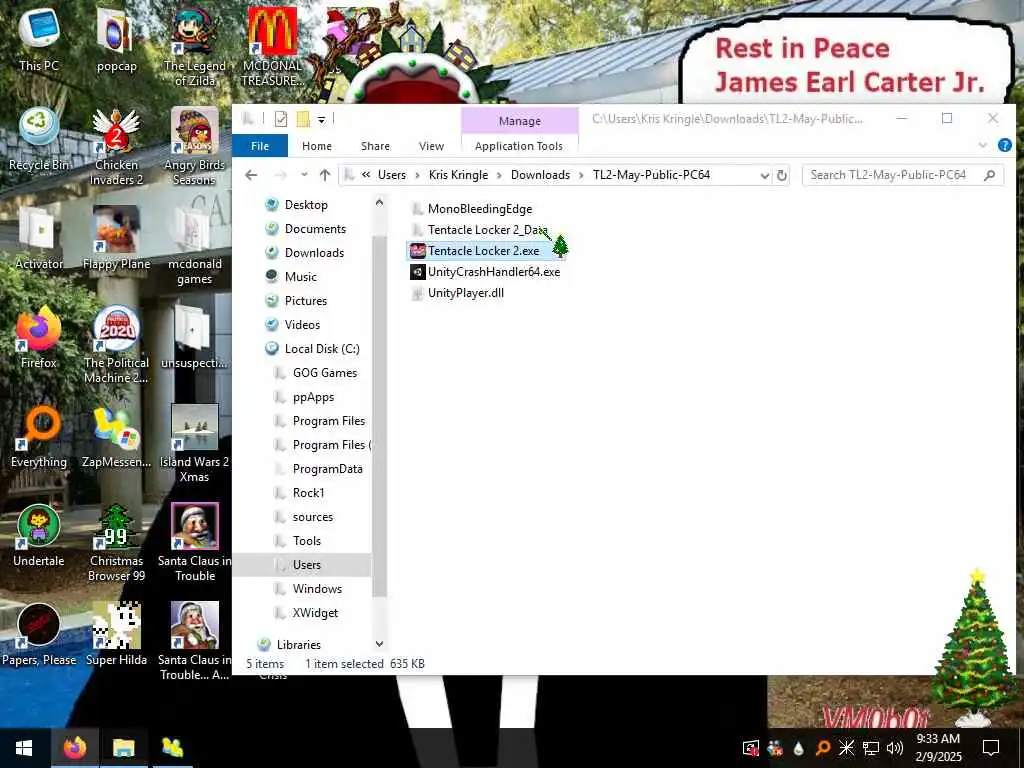Select XWidget folder in navigation tree

[307, 613]
